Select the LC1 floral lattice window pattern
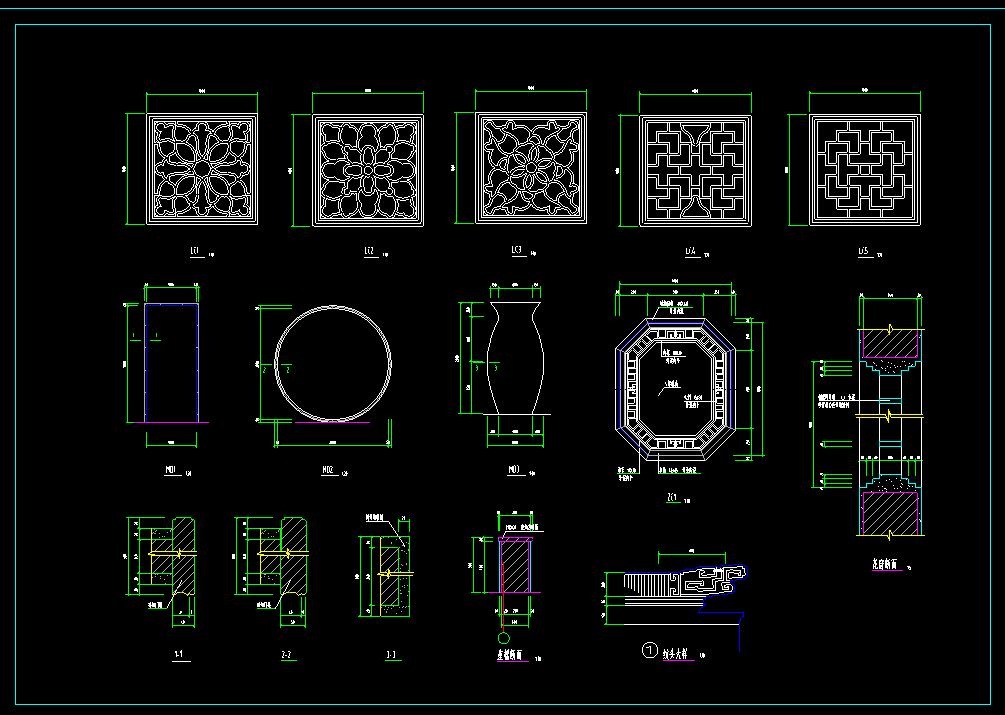 [202, 167]
